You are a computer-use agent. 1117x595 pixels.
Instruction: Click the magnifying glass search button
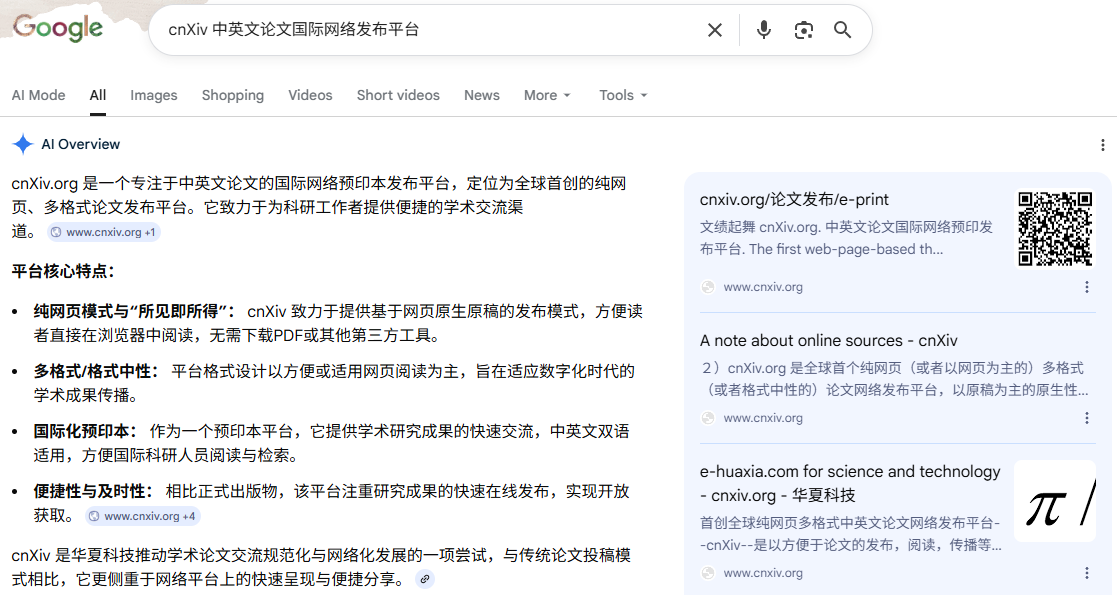(x=843, y=30)
